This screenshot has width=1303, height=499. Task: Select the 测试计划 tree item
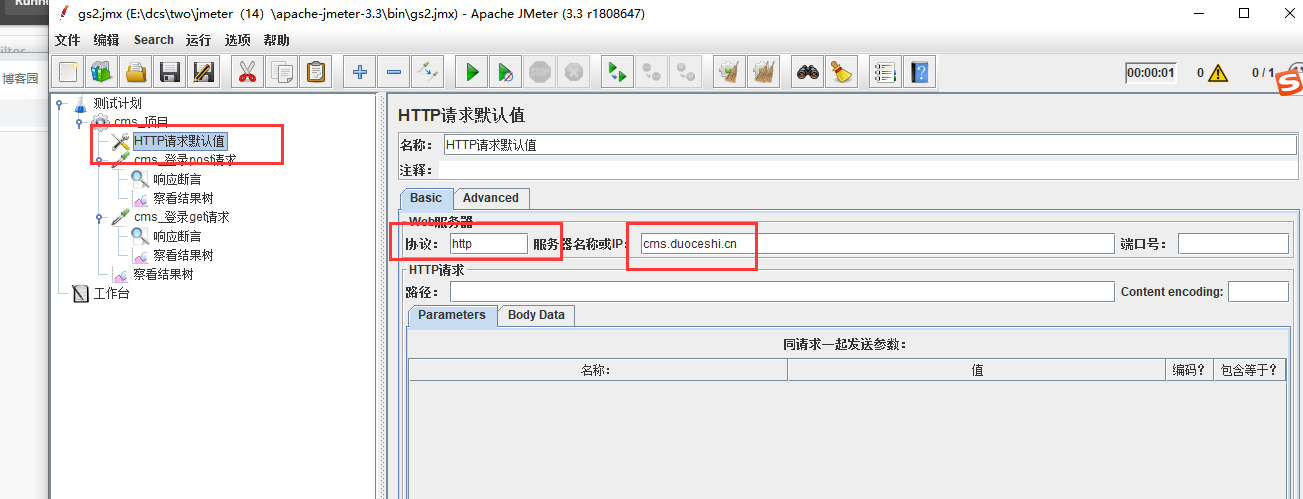coord(117,103)
